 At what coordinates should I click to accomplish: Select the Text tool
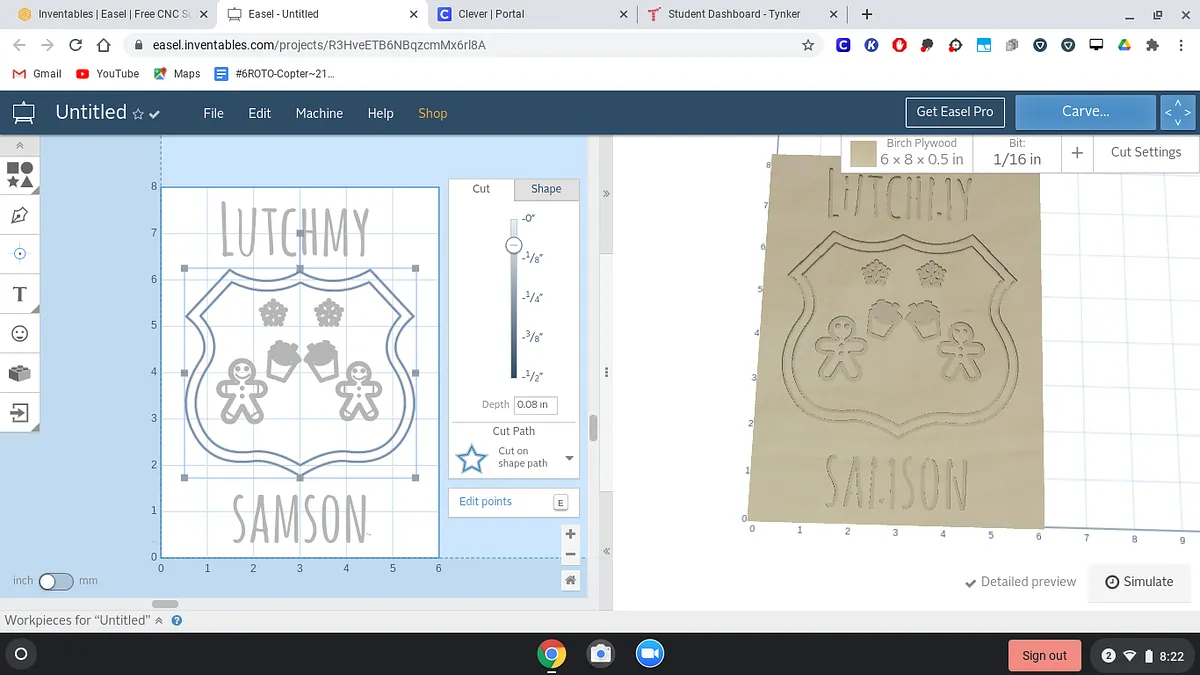click(20, 294)
